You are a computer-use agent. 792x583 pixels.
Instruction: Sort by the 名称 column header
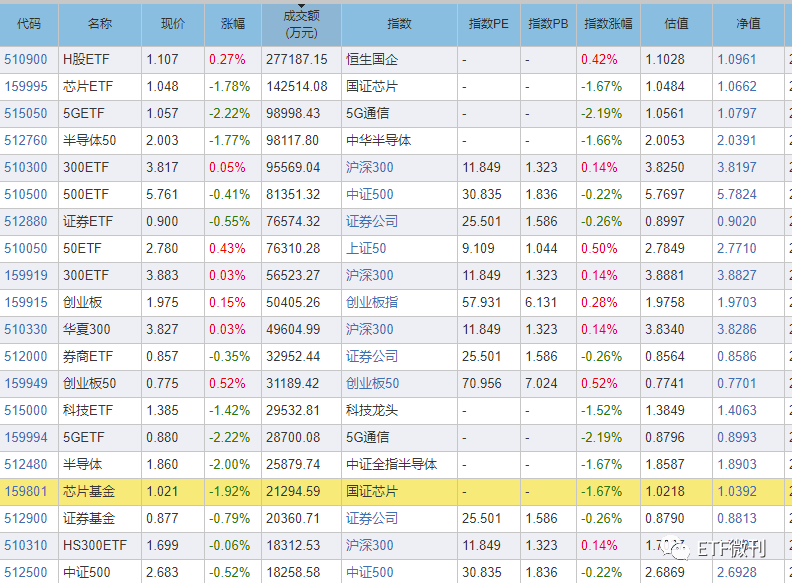click(100, 24)
